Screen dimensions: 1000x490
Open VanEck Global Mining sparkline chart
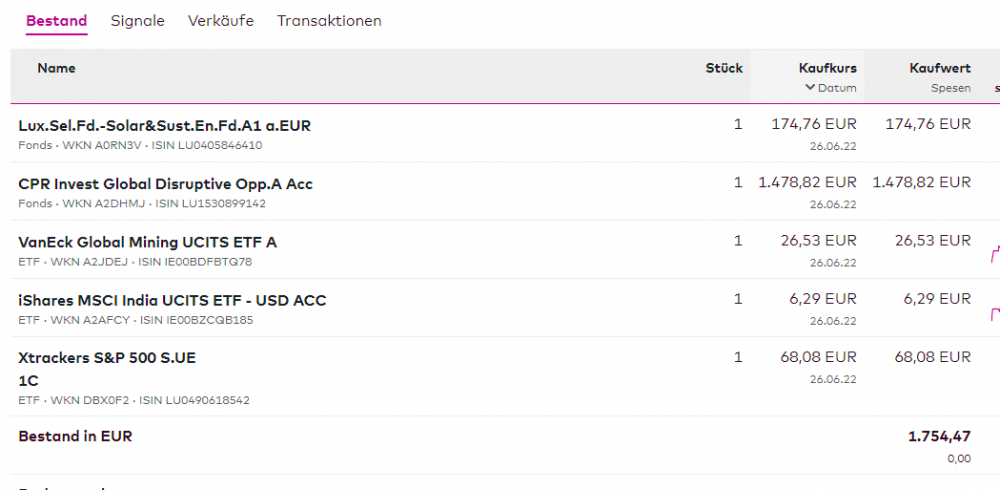(995, 254)
